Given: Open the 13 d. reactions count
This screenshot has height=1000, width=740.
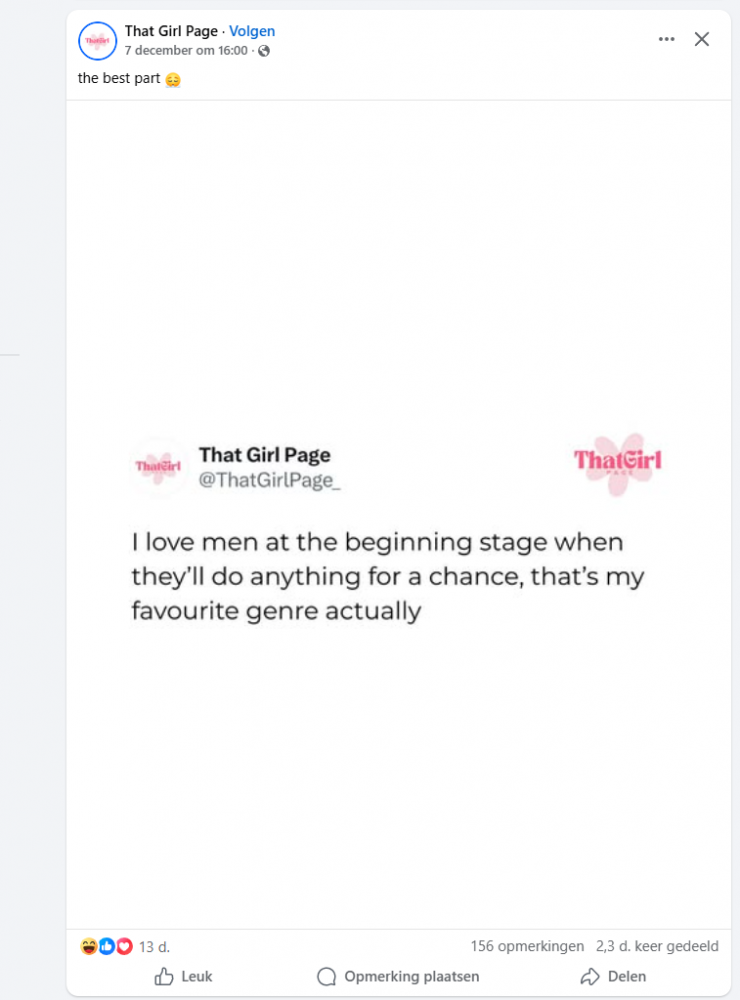Looking at the screenshot, I should 153,946.
